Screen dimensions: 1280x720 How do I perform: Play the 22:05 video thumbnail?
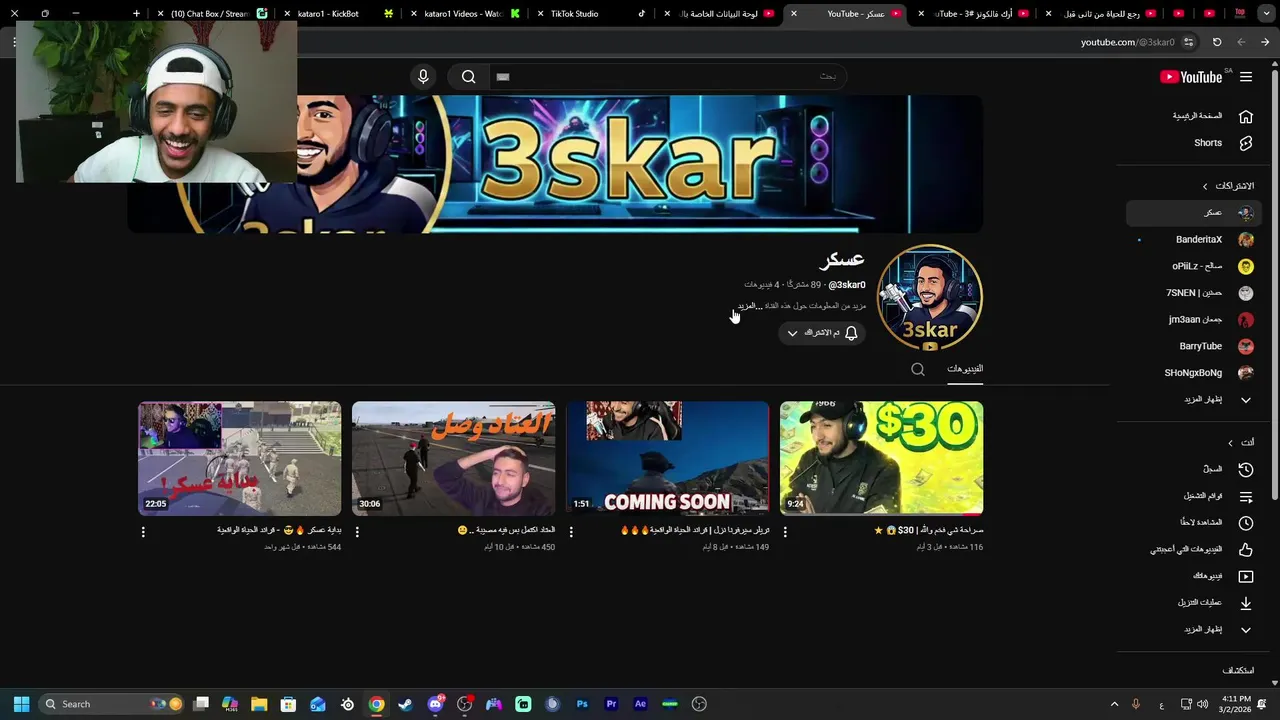click(239, 458)
